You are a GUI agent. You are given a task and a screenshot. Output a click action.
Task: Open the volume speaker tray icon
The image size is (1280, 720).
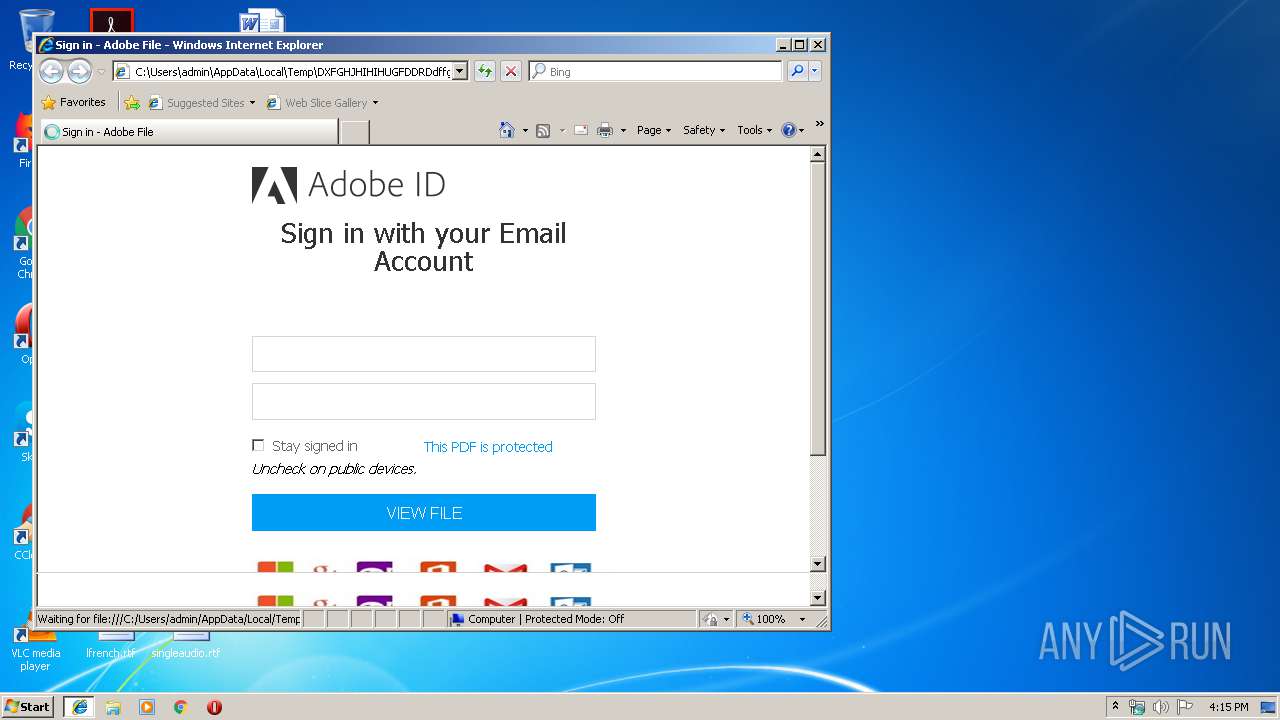(1161, 707)
